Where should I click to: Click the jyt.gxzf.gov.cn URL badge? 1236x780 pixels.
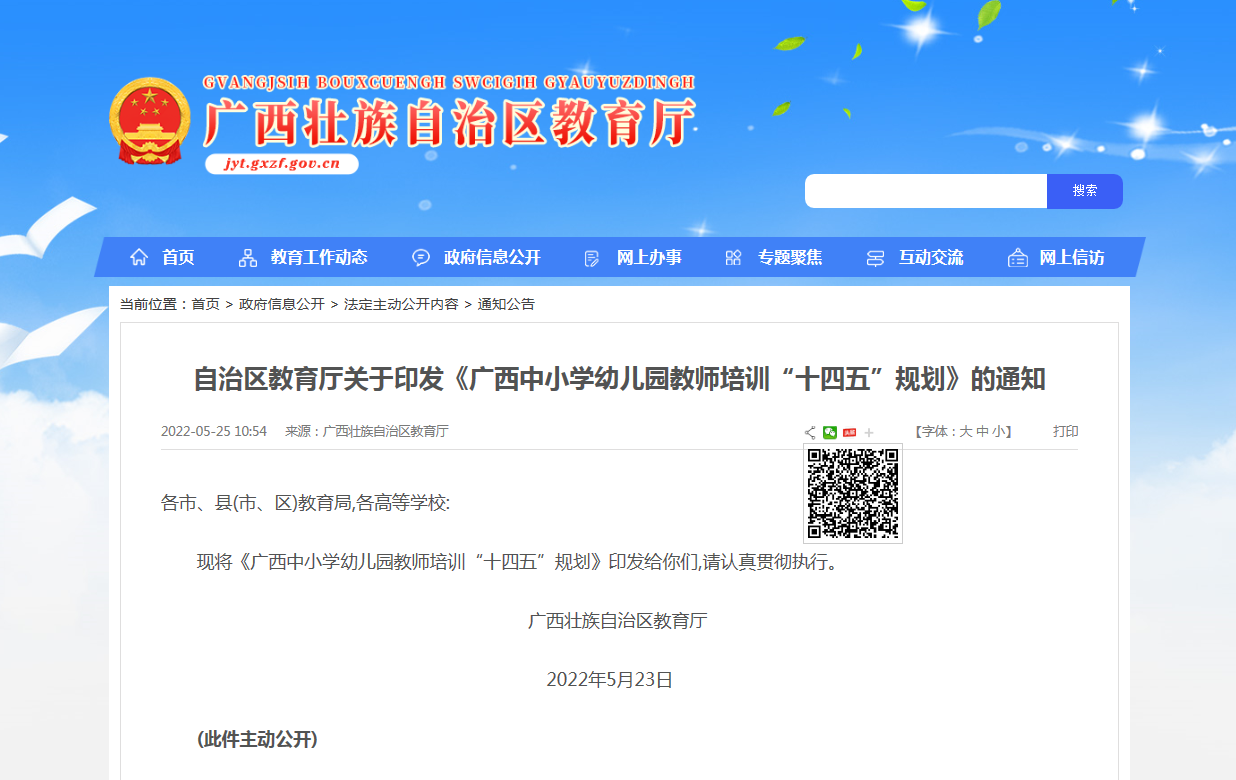(x=282, y=164)
